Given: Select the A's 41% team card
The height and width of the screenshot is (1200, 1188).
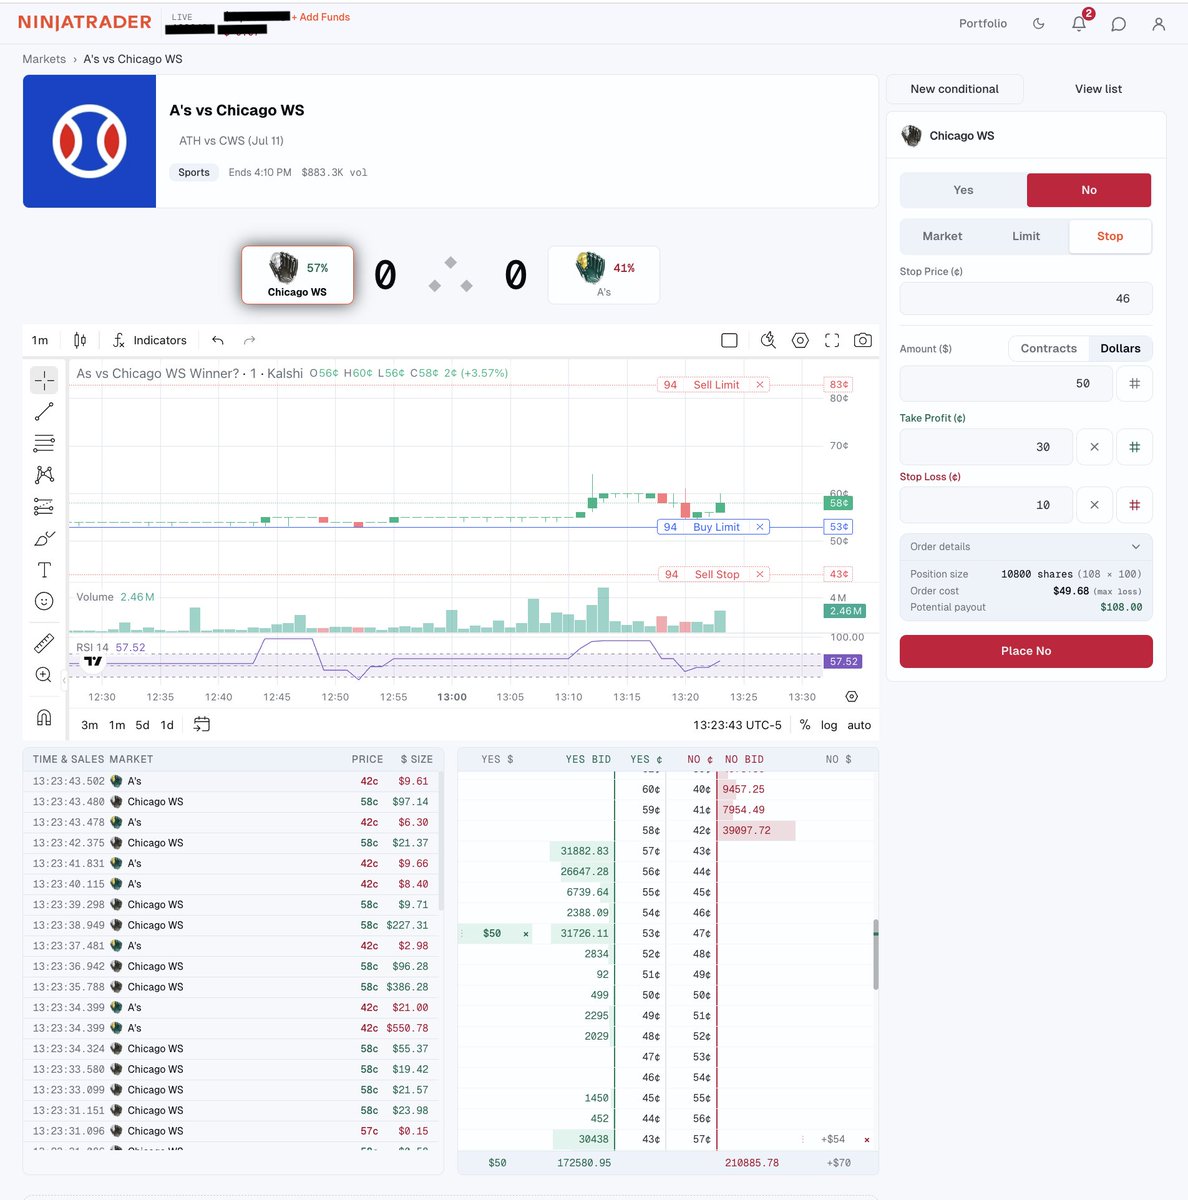Looking at the screenshot, I should point(604,275).
